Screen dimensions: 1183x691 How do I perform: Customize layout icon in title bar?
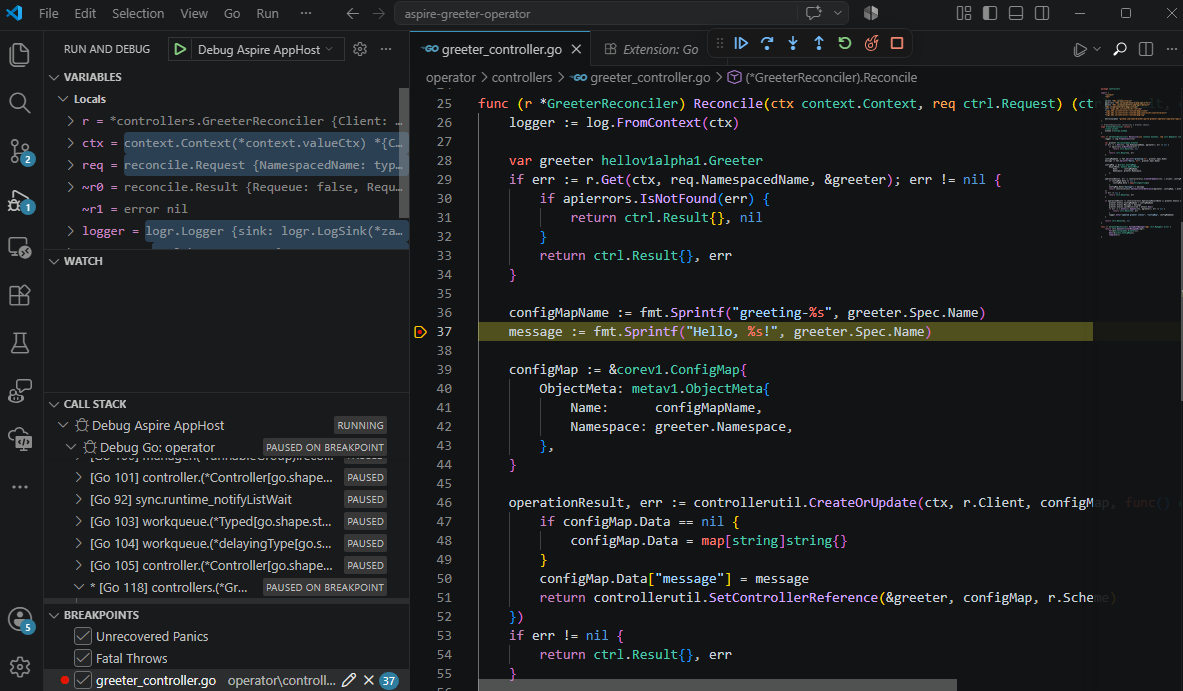click(x=964, y=14)
